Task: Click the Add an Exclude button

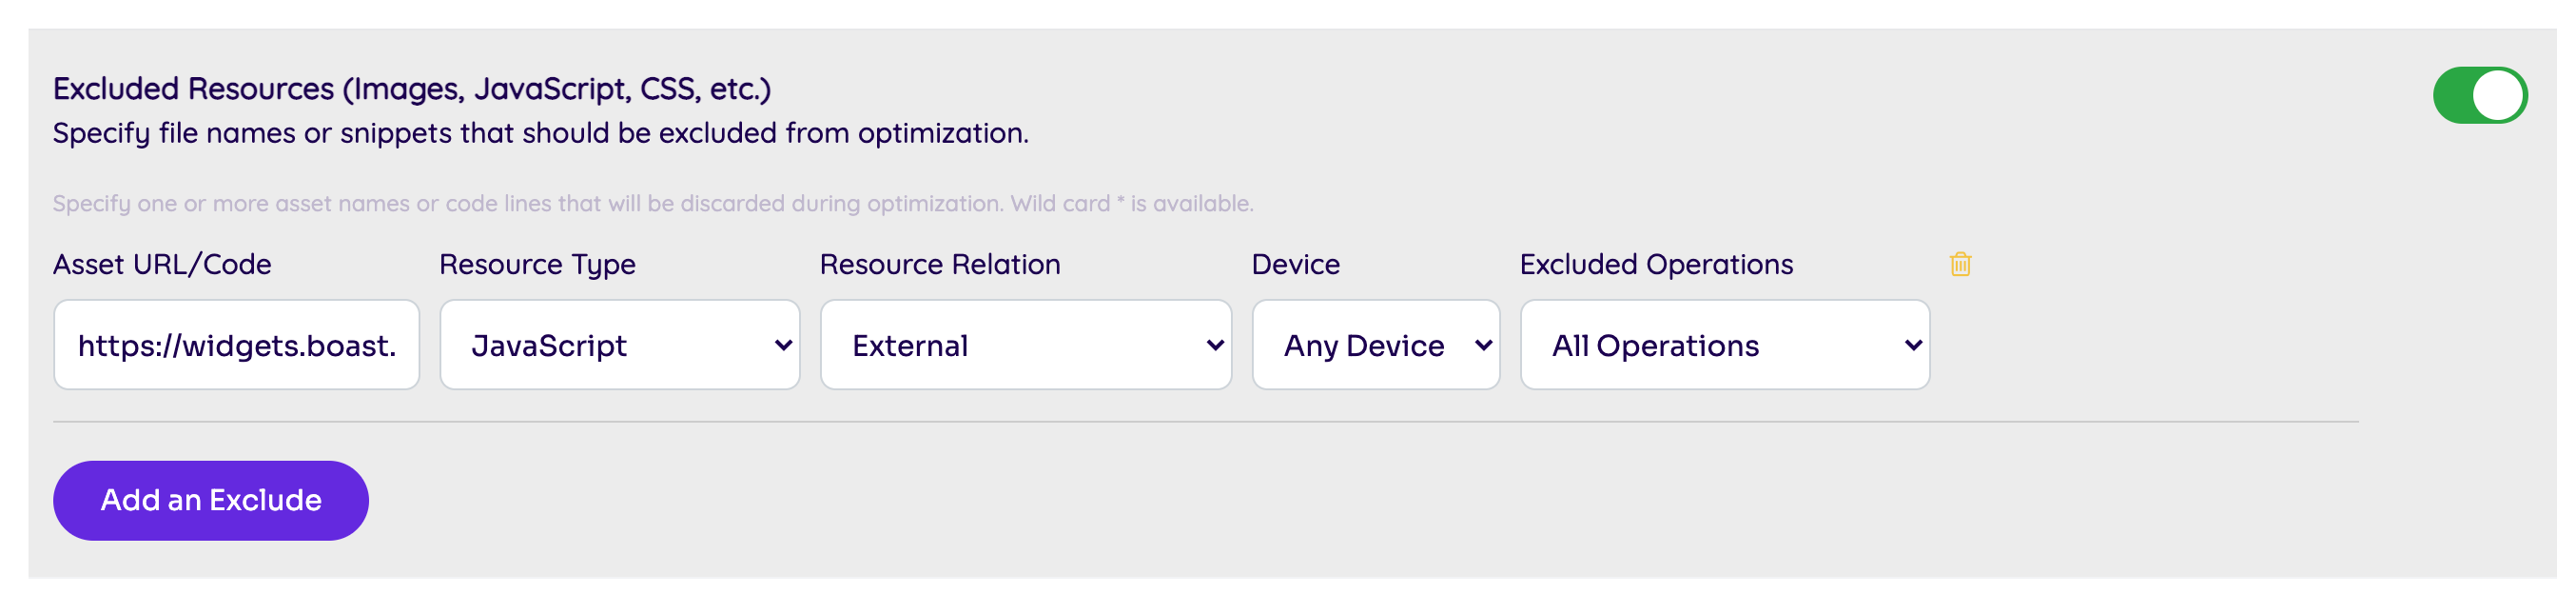Action: [211, 500]
